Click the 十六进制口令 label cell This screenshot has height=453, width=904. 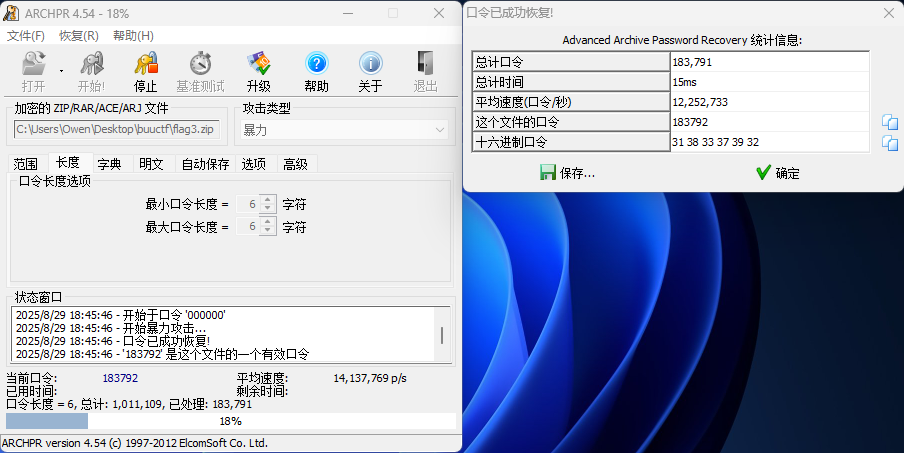click(571, 142)
